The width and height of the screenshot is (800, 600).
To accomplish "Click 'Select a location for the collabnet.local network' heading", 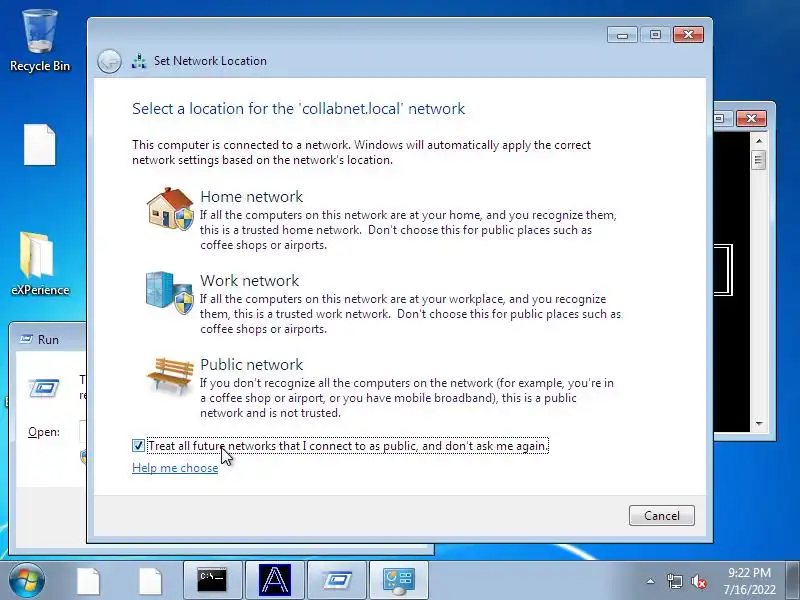I will 298,108.
